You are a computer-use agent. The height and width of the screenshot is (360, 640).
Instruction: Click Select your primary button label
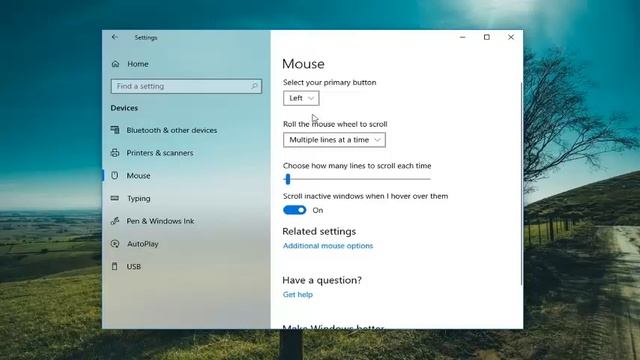click(330, 82)
